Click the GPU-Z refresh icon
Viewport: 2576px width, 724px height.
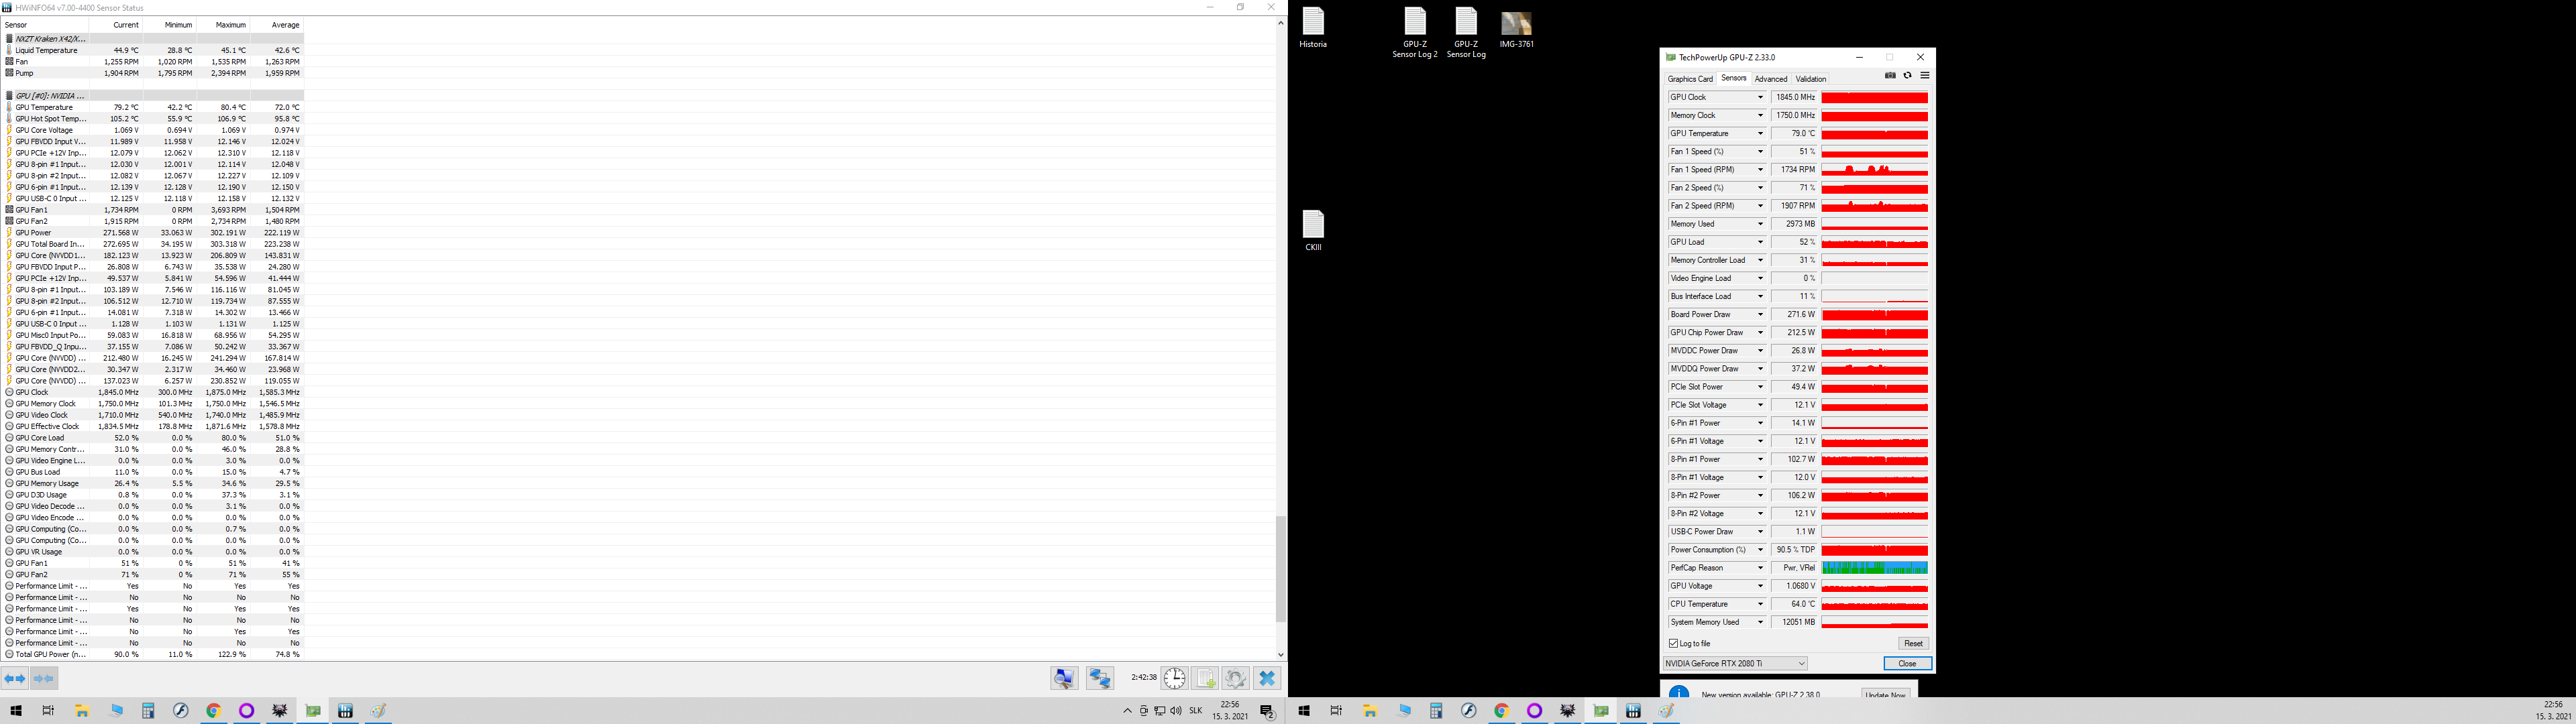coord(1907,76)
